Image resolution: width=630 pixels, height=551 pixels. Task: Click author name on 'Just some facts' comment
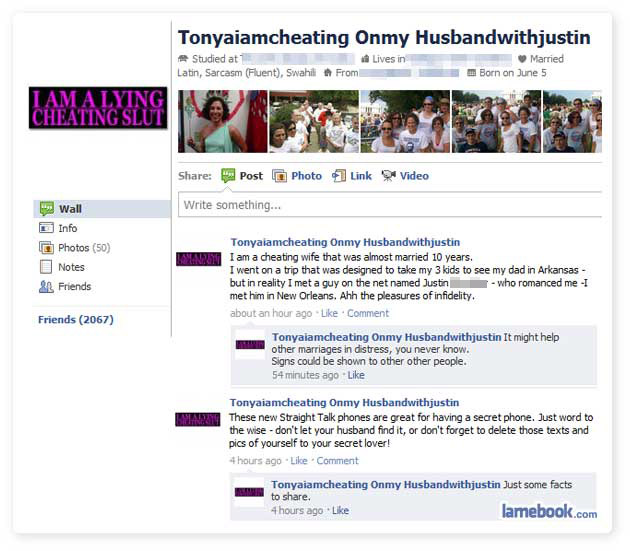[x=386, y=485]
